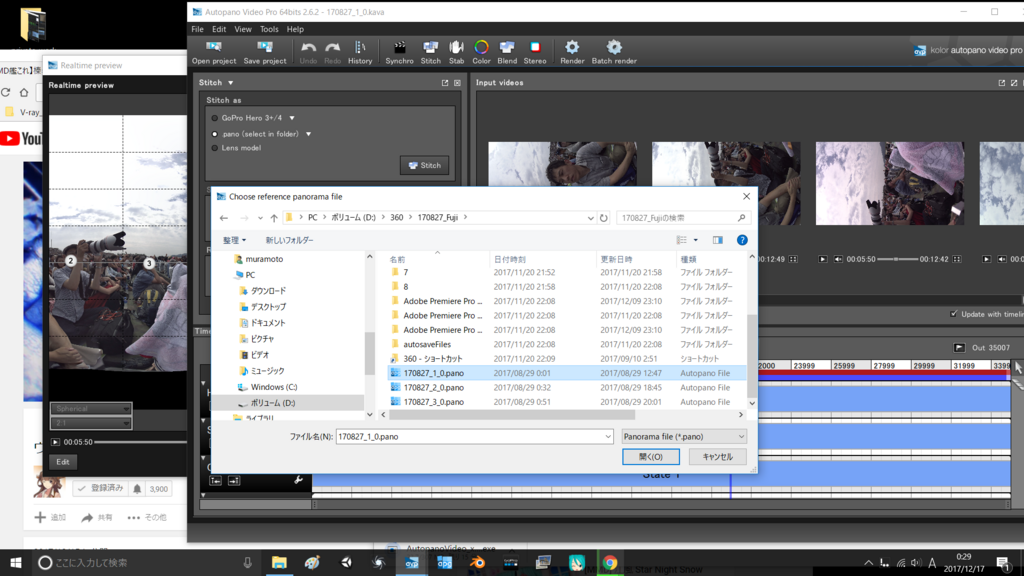Click the Realtime preview time slider
Image resolution: width=1024 pixels, height=576 pixels.
(140, 442)
